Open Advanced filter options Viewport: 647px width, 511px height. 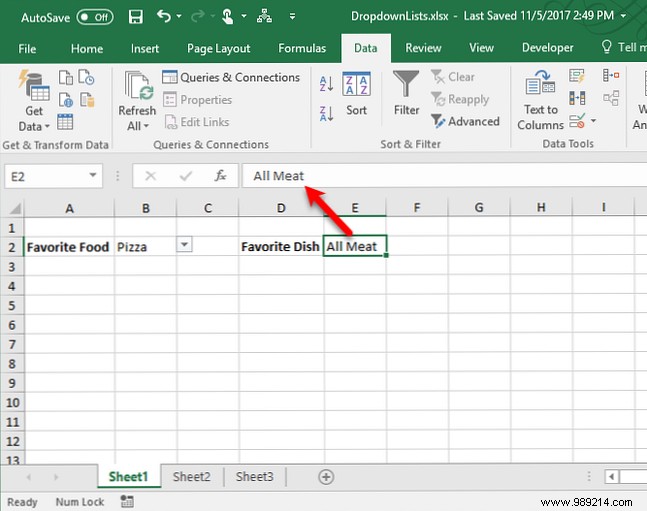465,121
